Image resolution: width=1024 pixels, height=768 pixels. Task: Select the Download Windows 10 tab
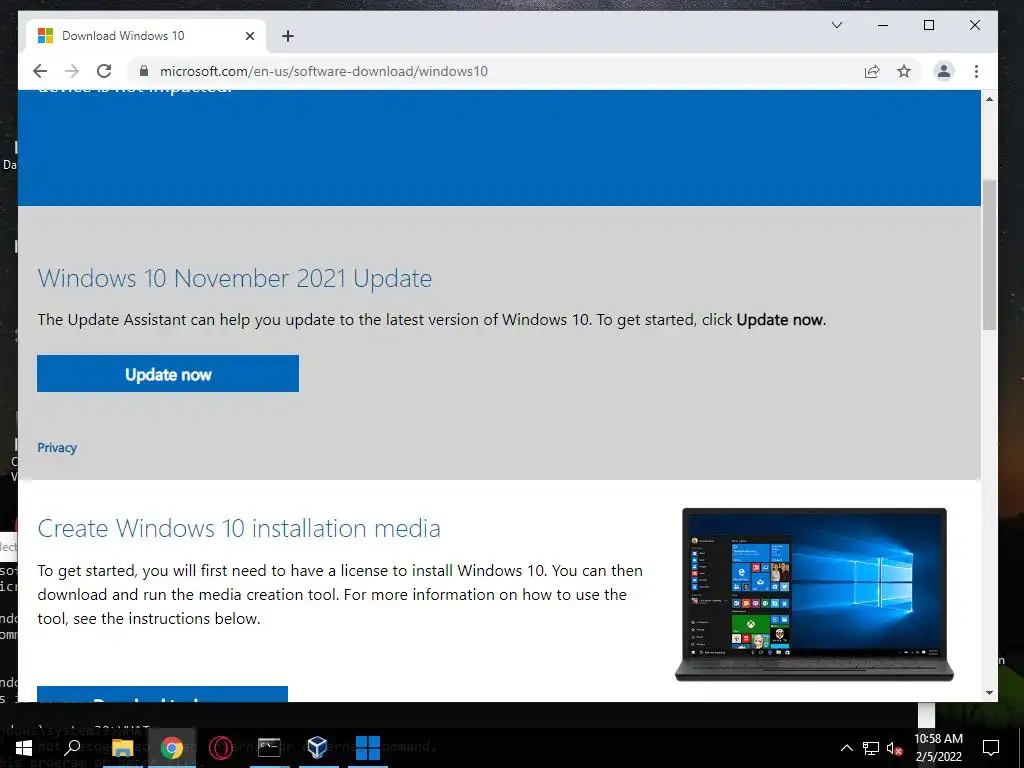click(145, 36)
